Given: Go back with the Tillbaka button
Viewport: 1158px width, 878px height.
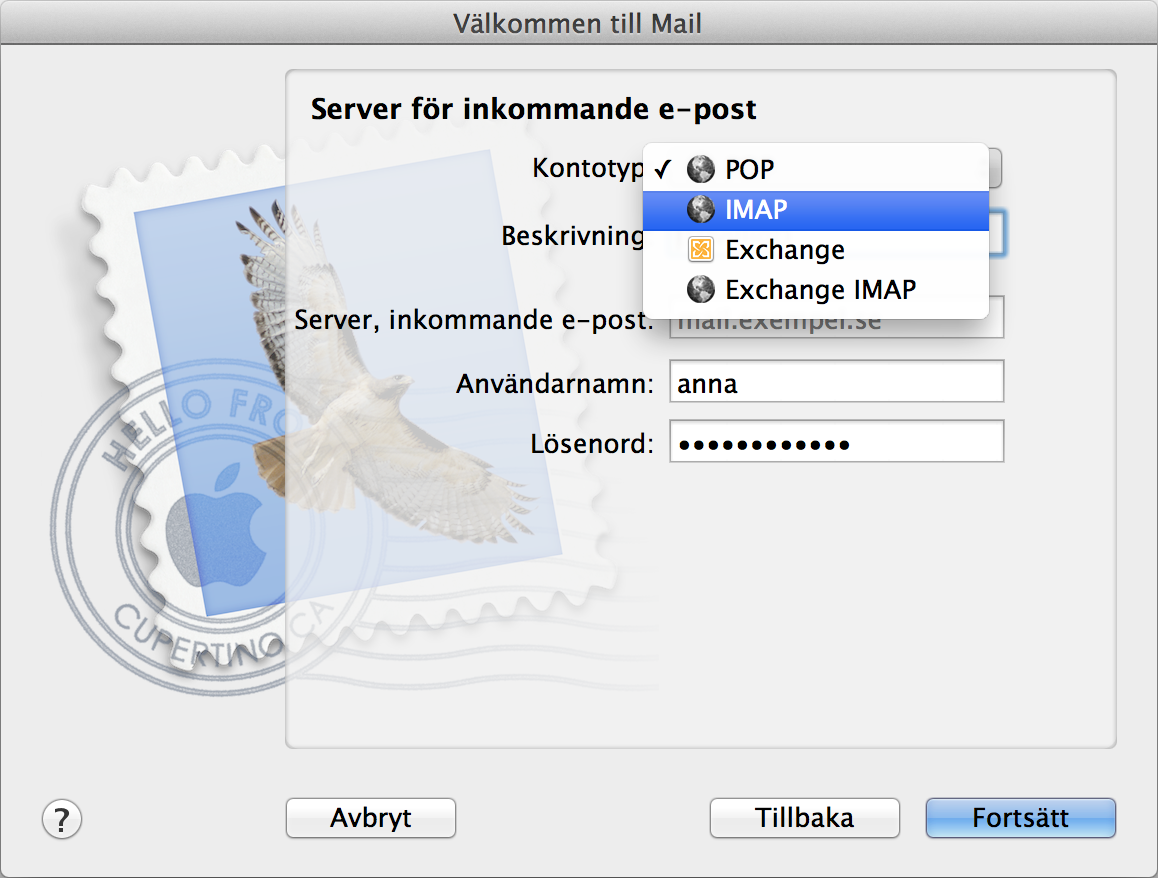Looking at the screenshot, I should [804, 818].
